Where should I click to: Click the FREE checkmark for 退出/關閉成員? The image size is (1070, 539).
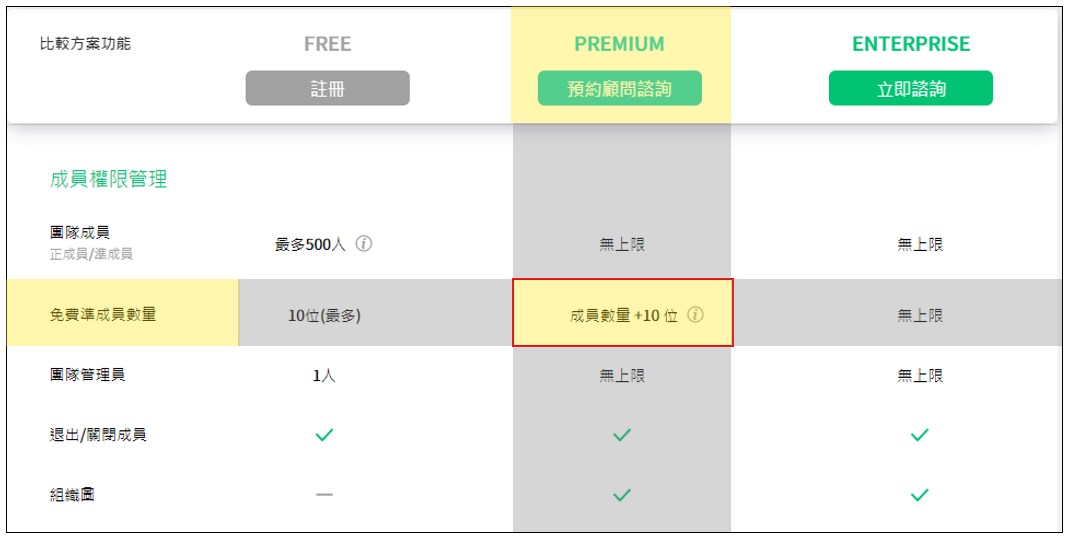pyautogui.click(x=324, y=435)
